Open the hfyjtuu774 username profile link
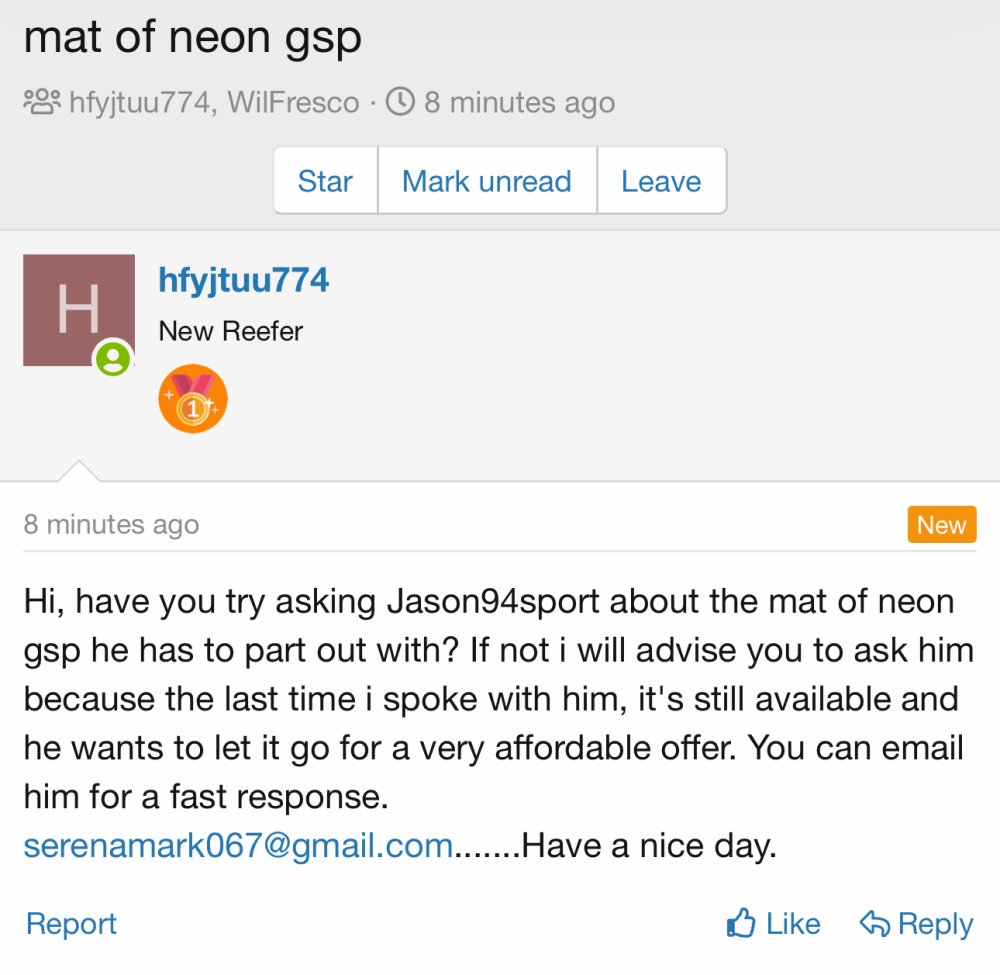The height and width of the screenshot is (975, 1000). pyautogui.click(x=243, y=280)
